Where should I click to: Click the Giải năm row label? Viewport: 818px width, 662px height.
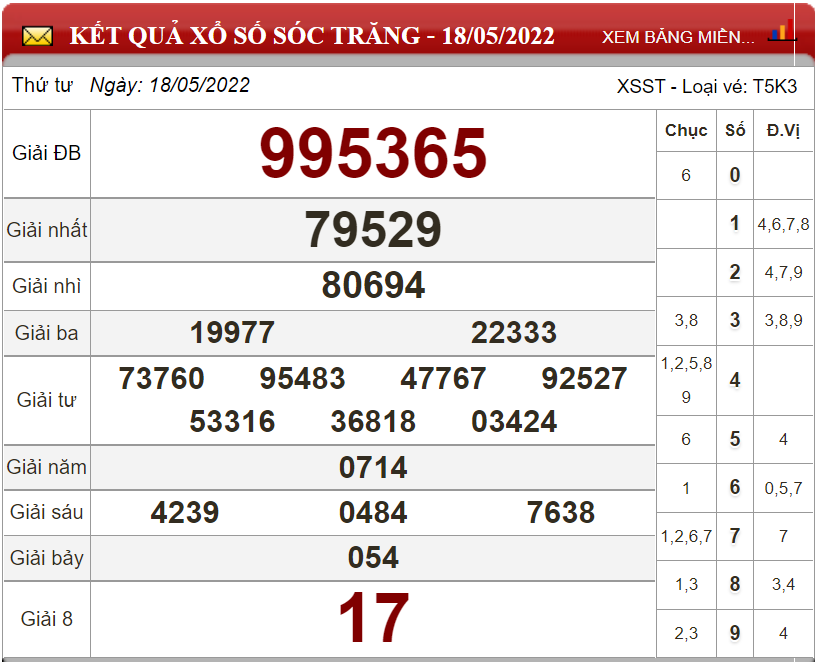point(46,467)
